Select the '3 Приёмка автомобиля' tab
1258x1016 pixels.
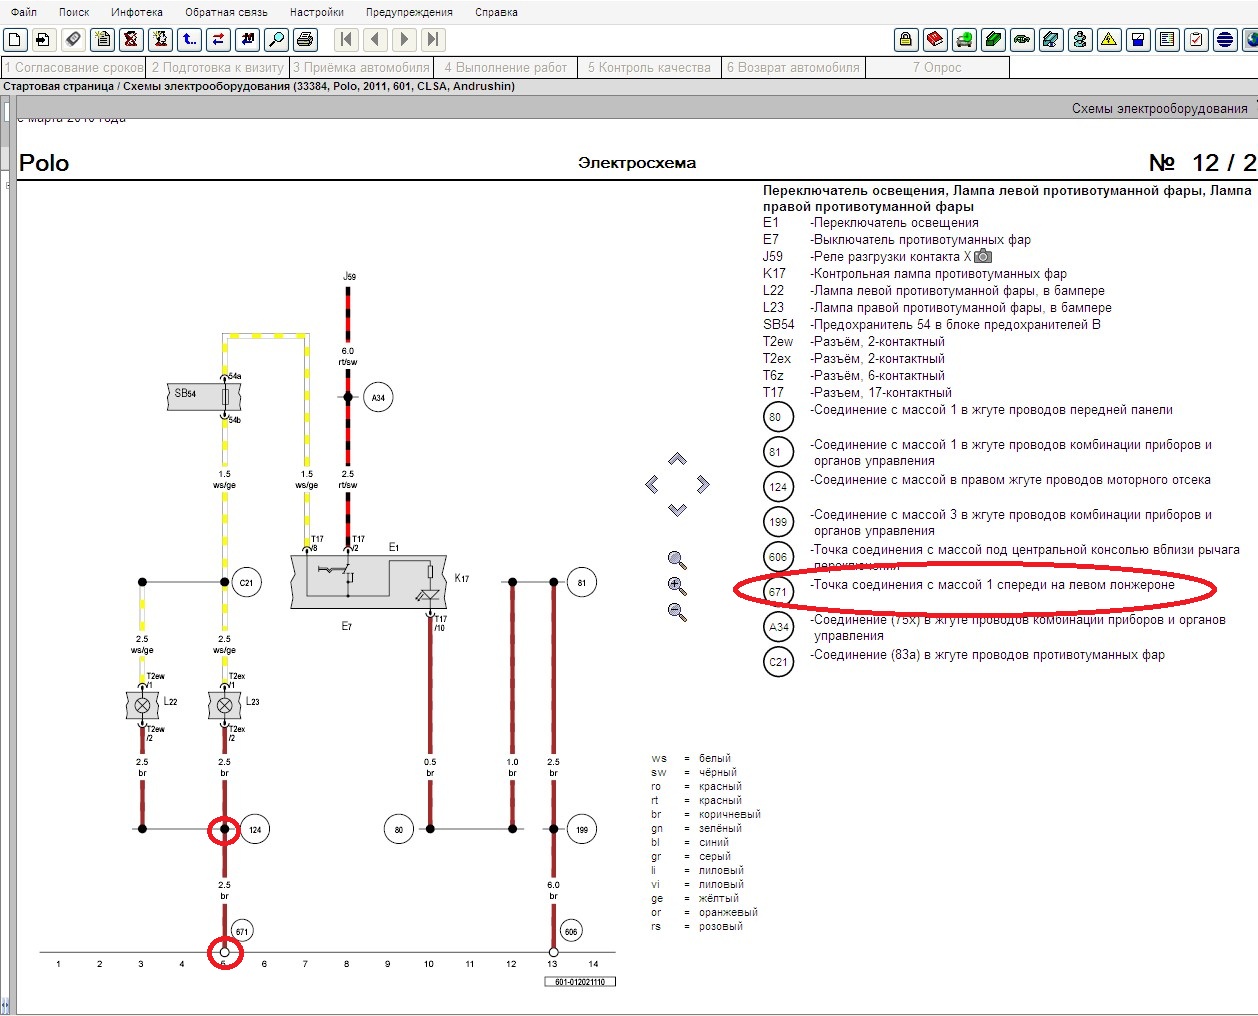click(x=361, y=68)
